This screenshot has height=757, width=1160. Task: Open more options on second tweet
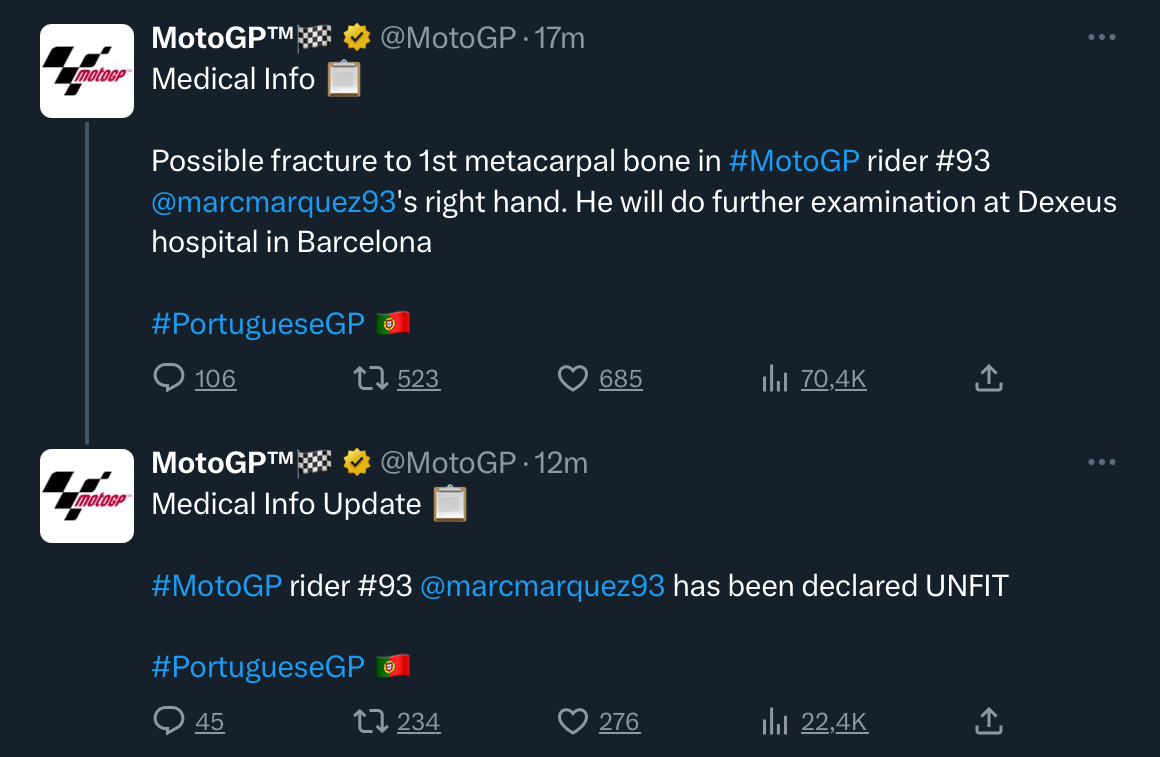tap(1101, 462)
